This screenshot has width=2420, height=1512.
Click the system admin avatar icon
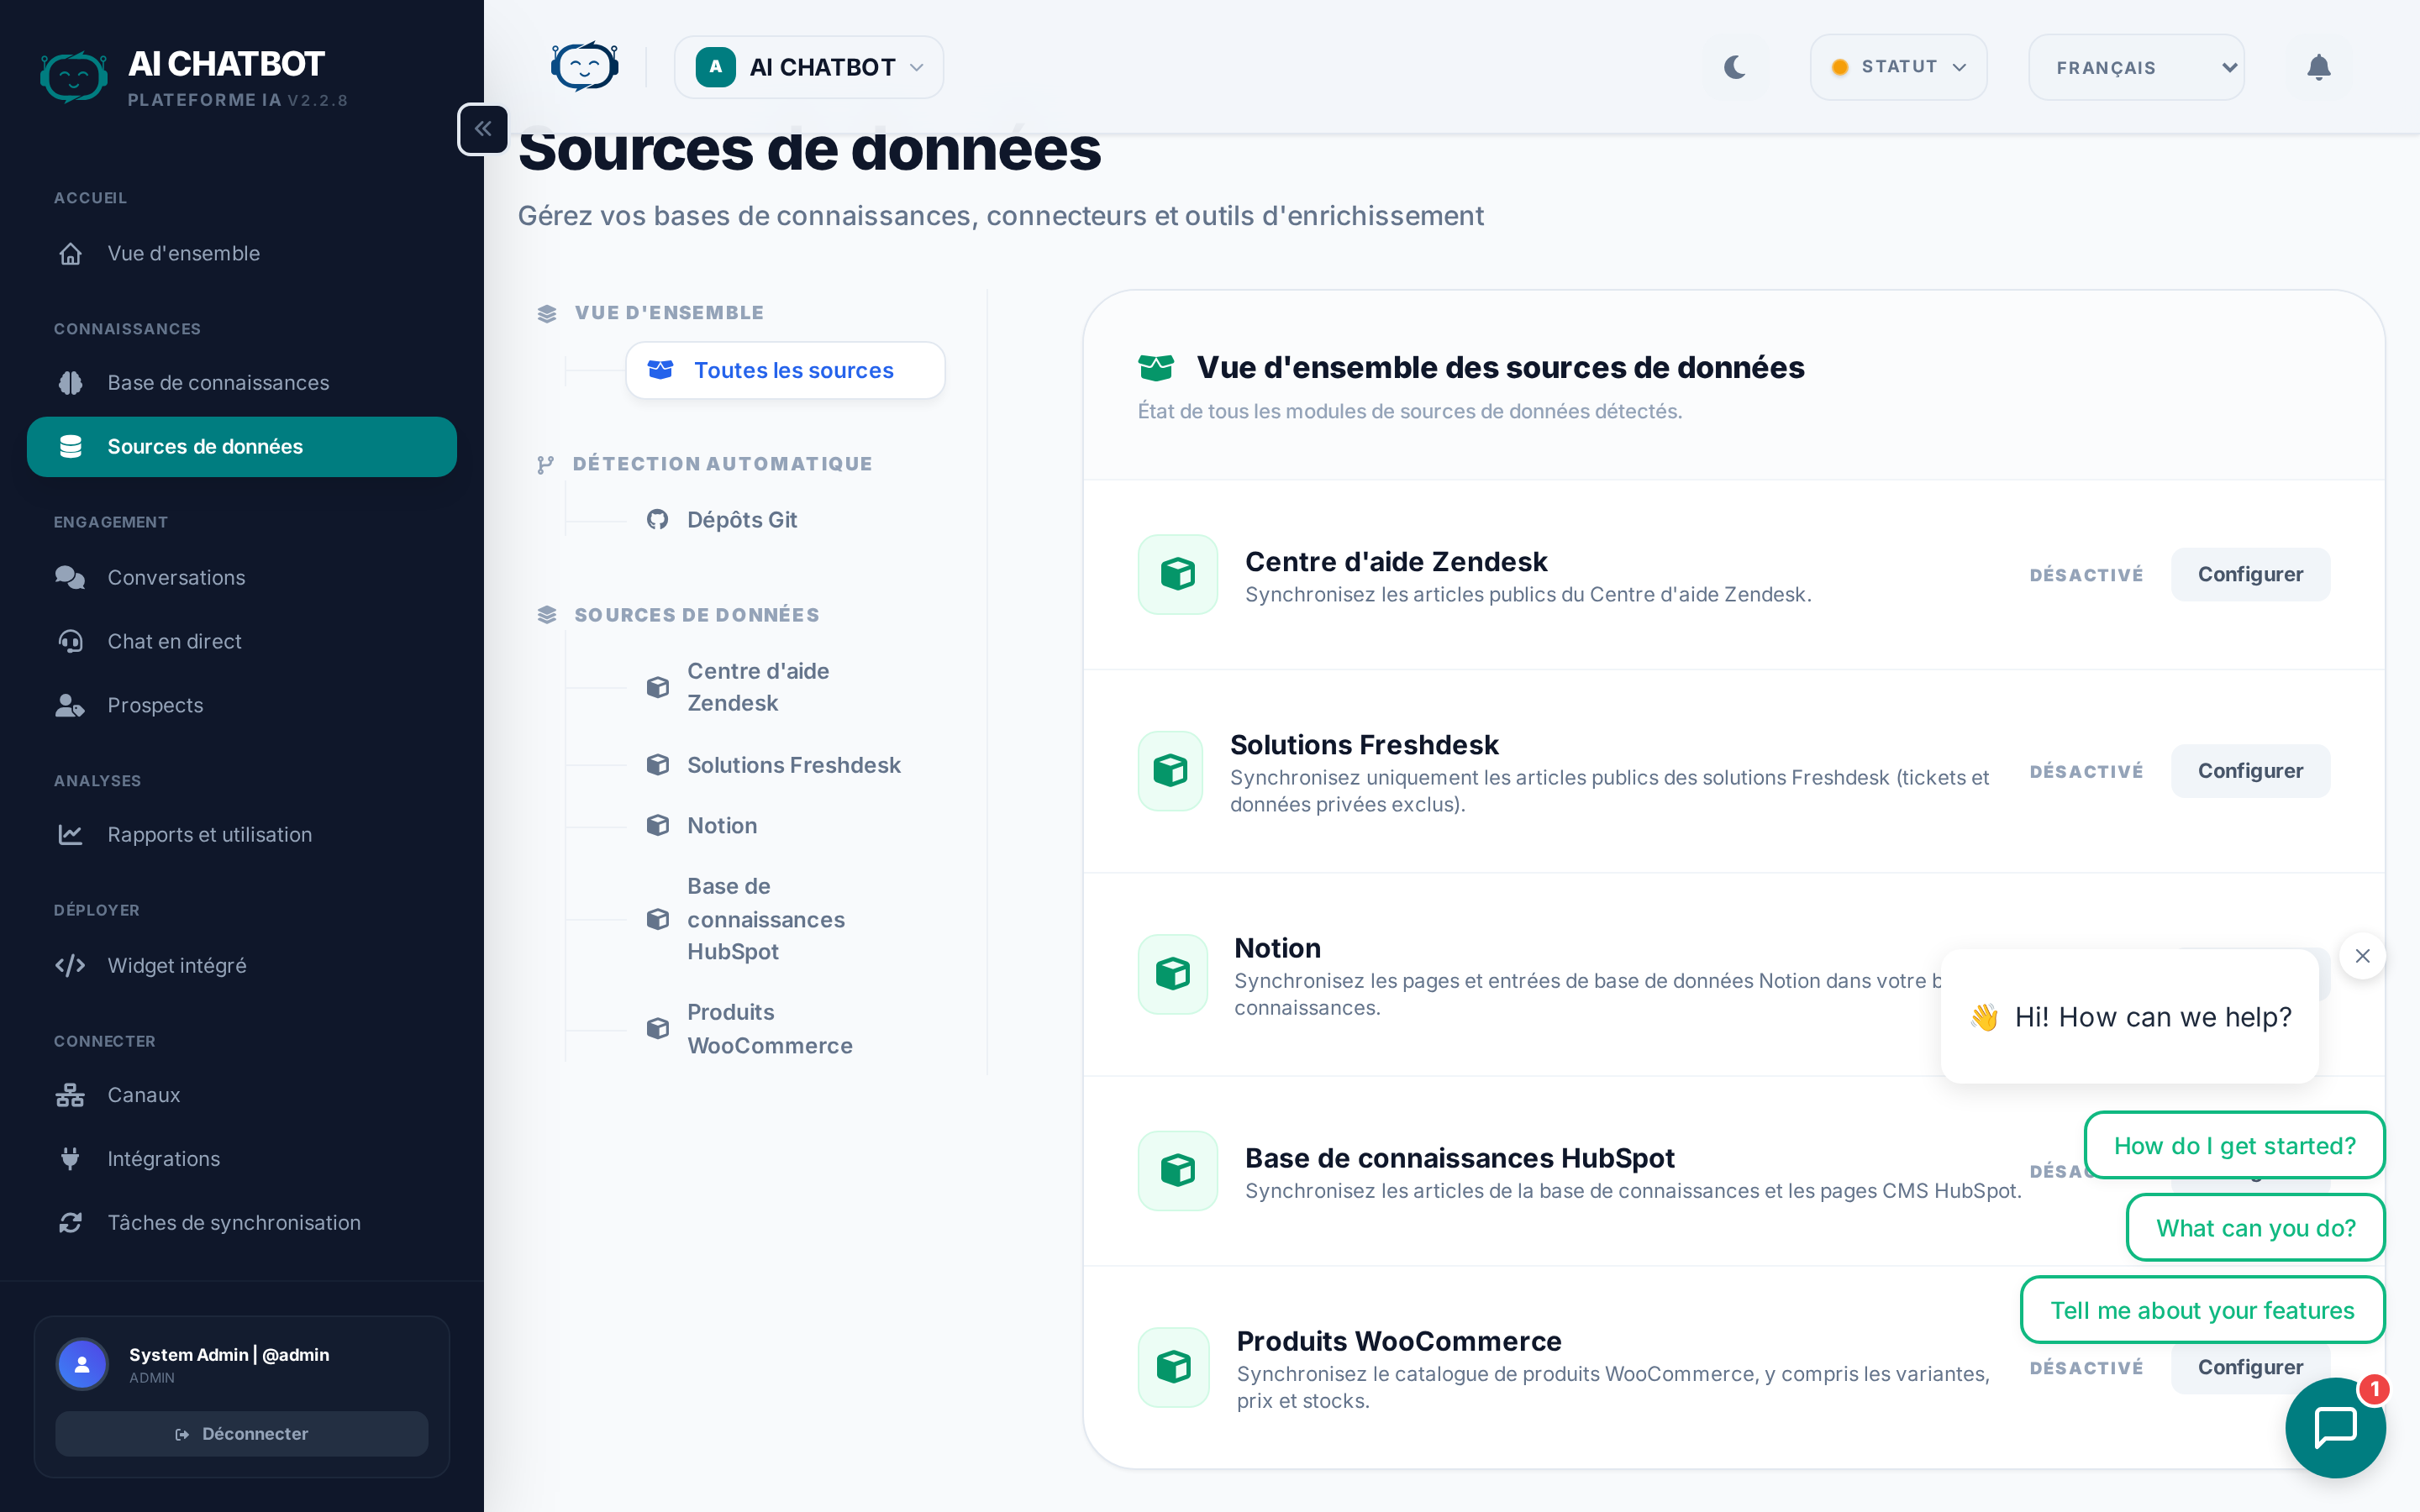[x=83, y=1364]
